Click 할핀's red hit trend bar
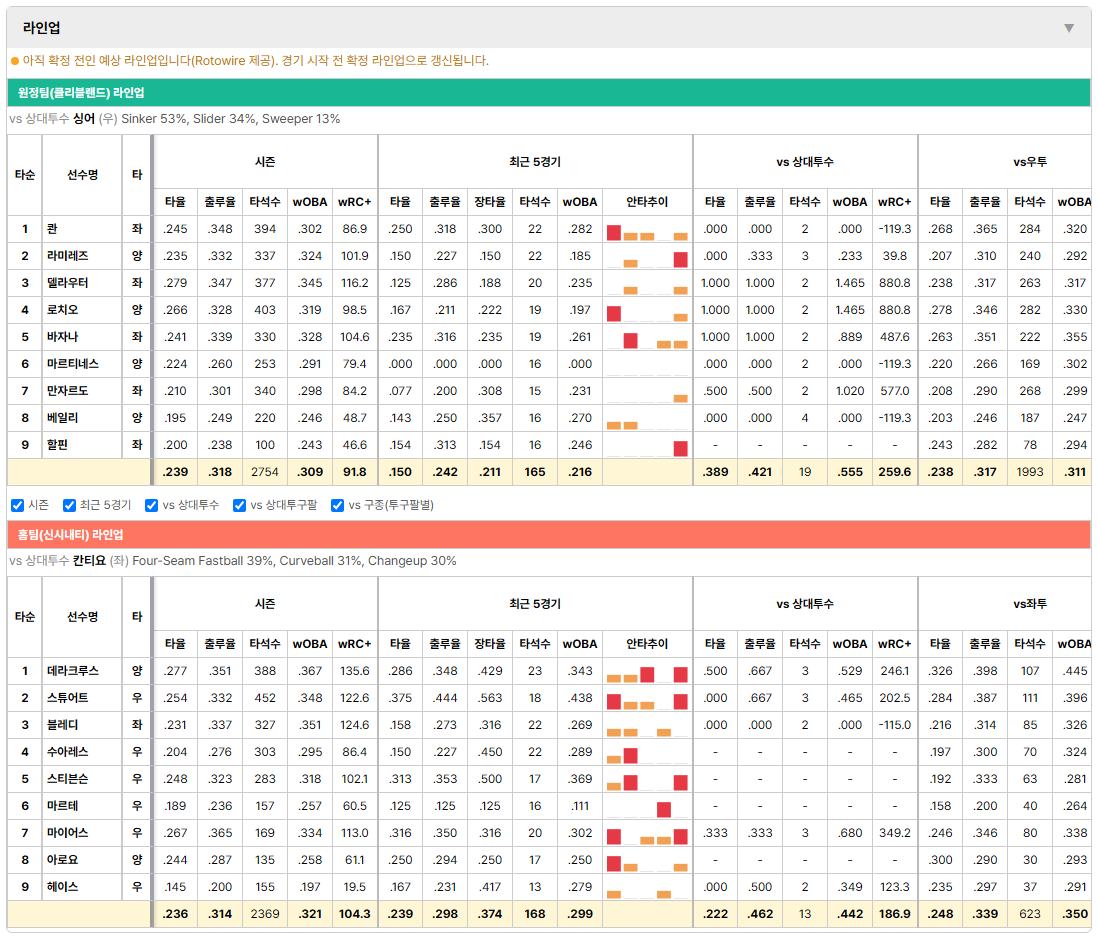 pos(680,448)
